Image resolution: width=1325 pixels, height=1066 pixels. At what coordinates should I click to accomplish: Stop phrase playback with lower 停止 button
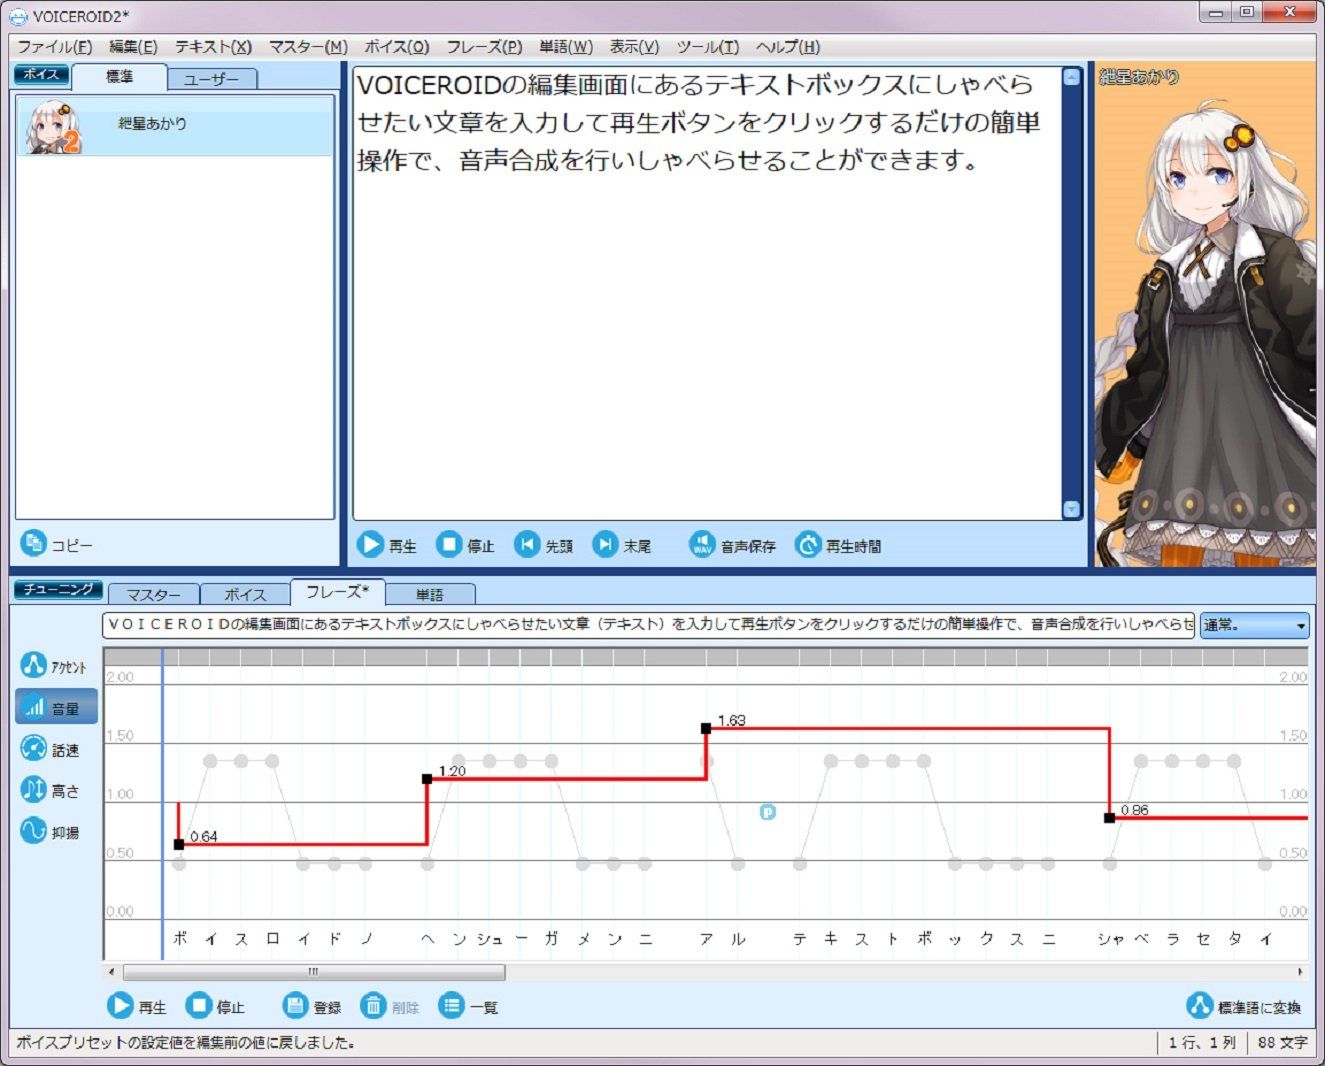point(200,1006)
